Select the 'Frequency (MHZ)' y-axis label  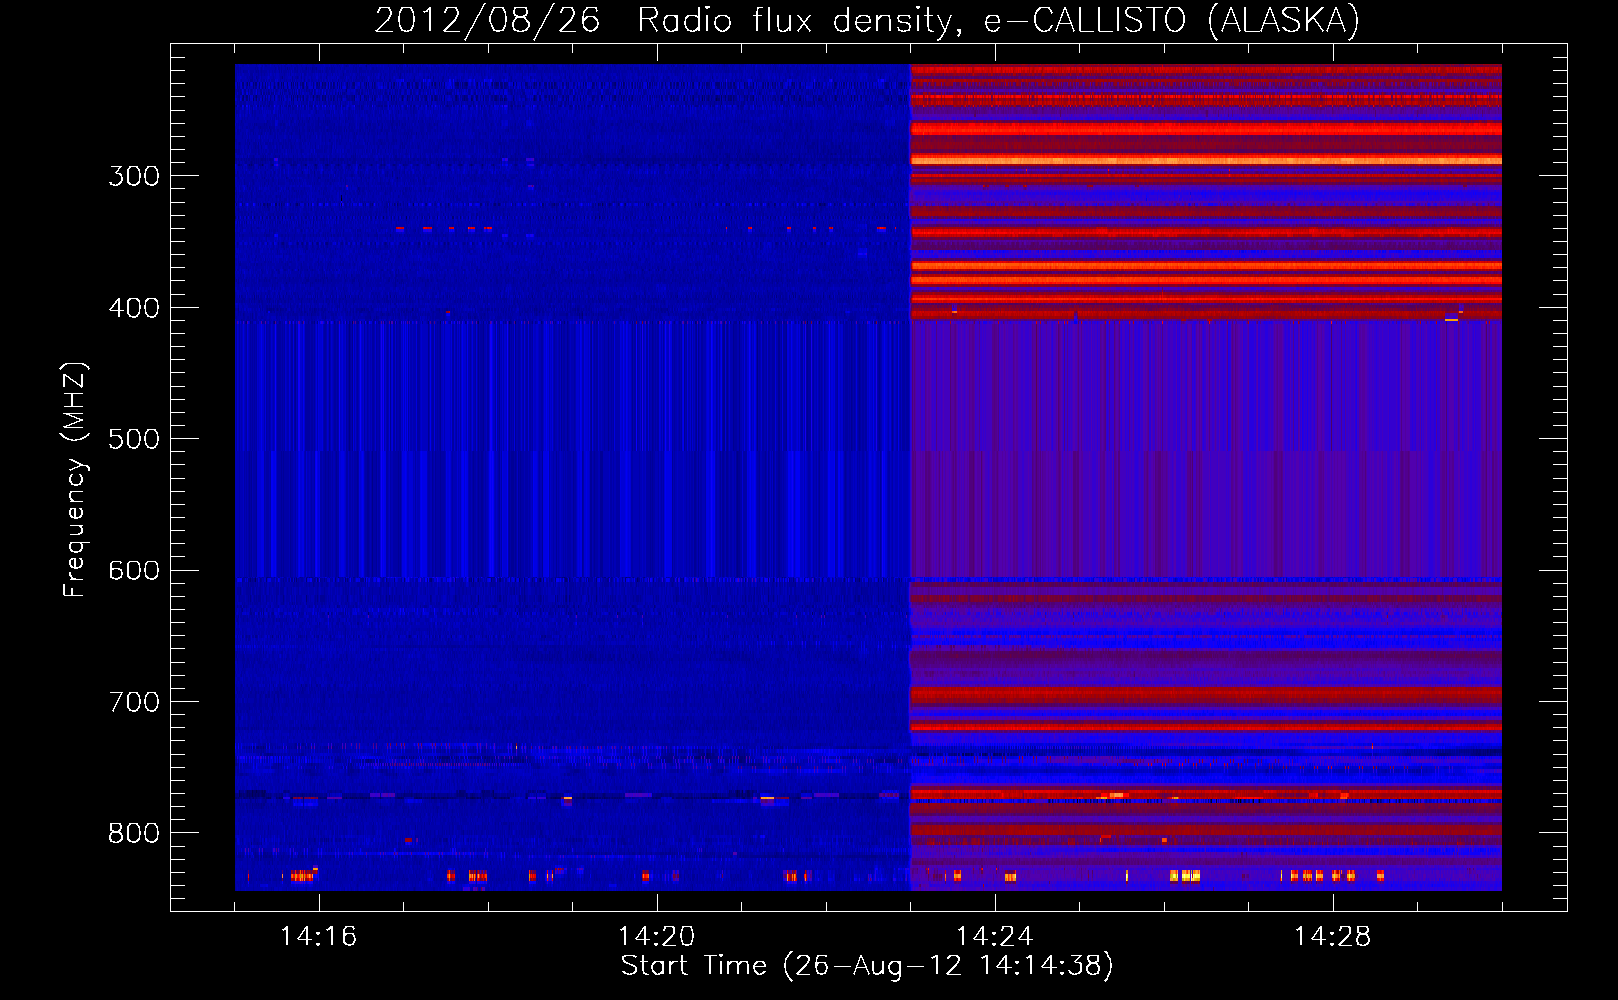click(x=76, y=480)
